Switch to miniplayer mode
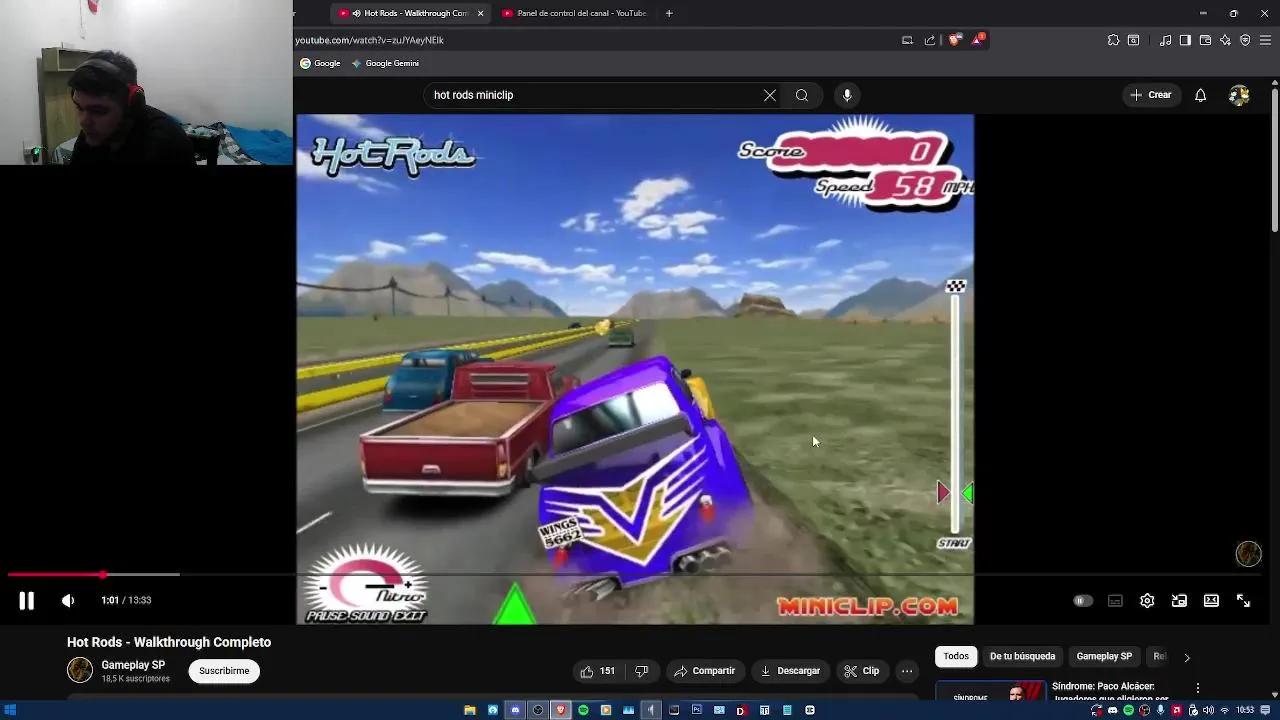 pyautogui.click(x=1179, y=601)
